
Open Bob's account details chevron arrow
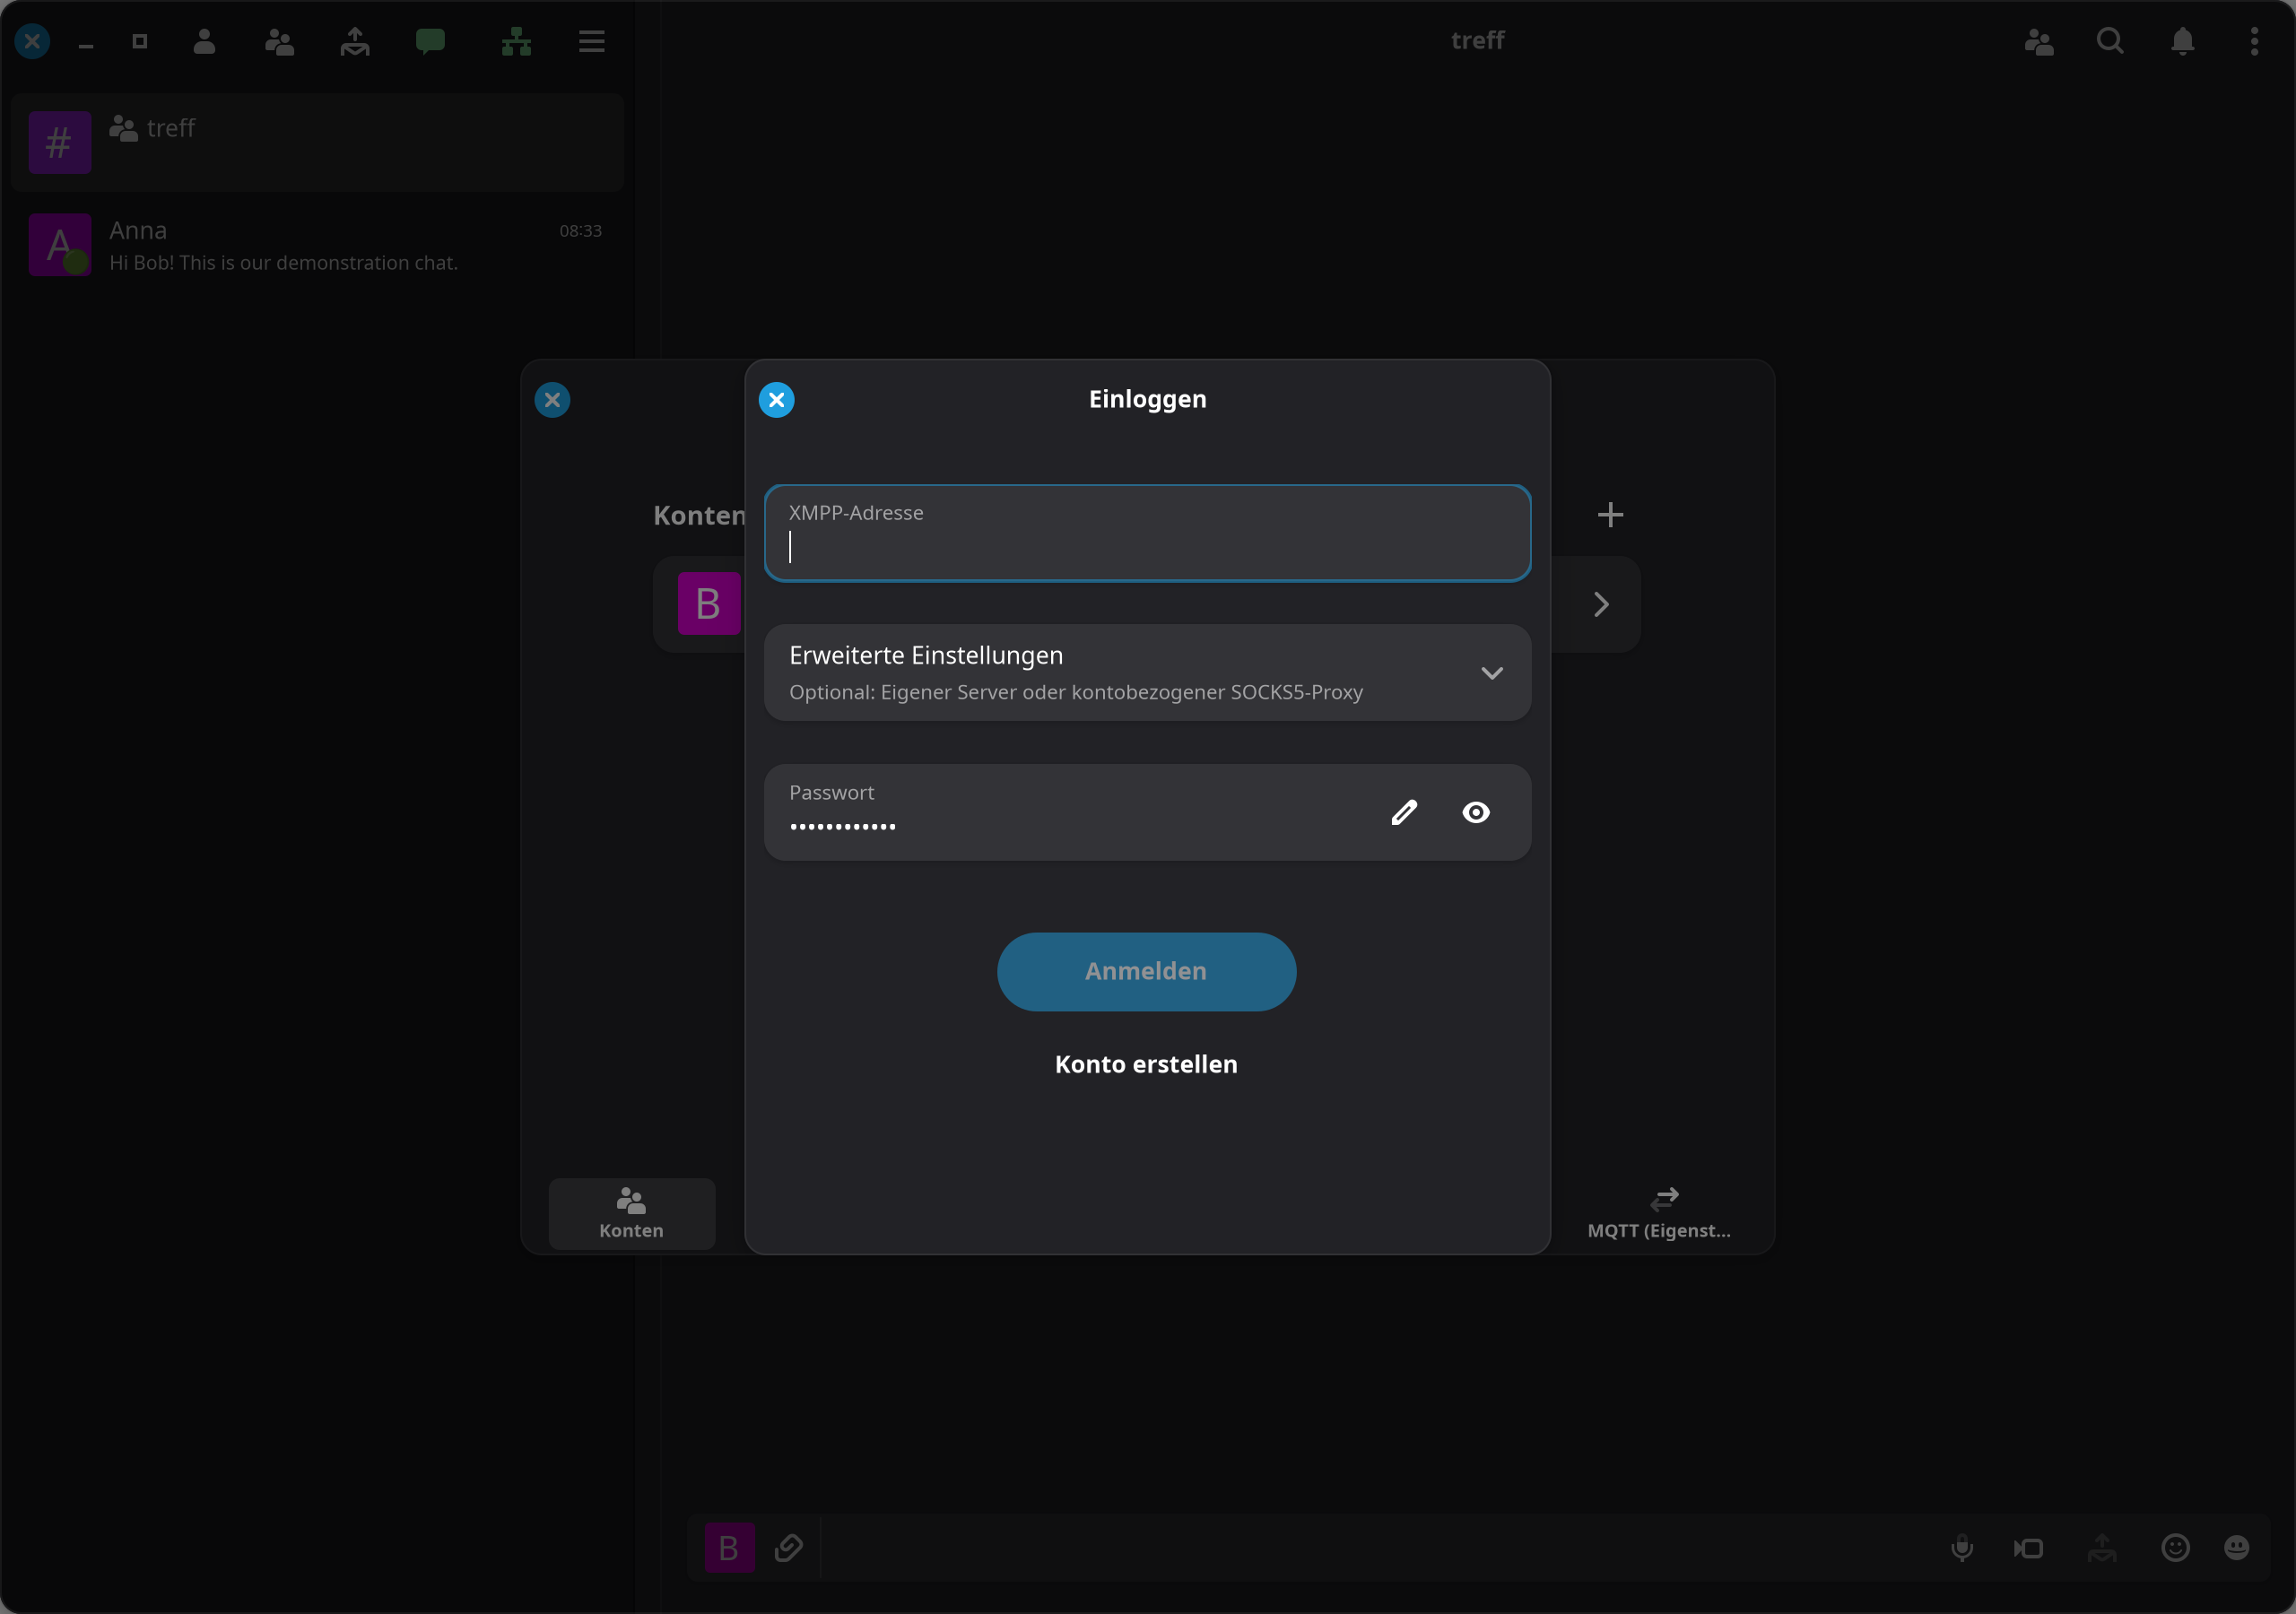click(1601, 604)
